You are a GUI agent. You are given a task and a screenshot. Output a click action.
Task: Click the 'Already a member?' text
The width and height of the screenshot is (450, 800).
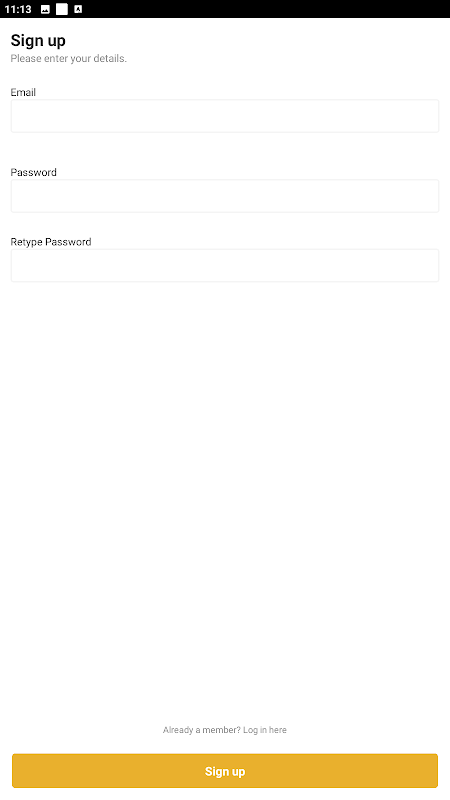pyautogui.click(x=202, y=730)
